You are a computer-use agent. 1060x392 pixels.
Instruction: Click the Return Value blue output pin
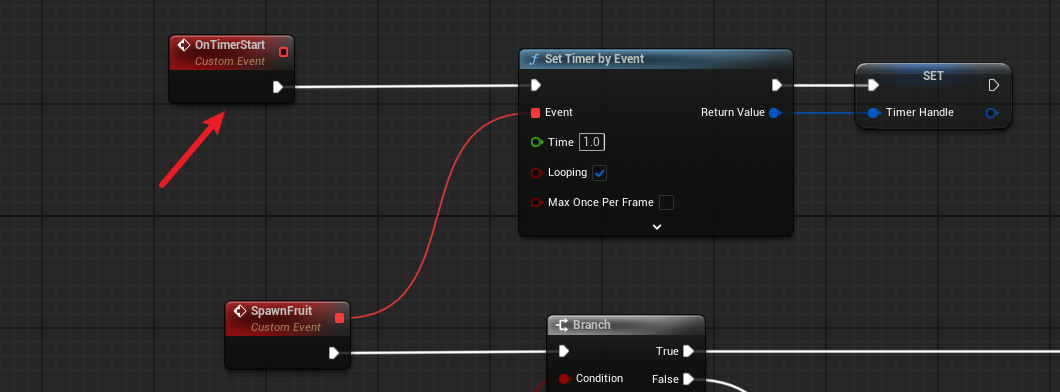click(775, 113)
